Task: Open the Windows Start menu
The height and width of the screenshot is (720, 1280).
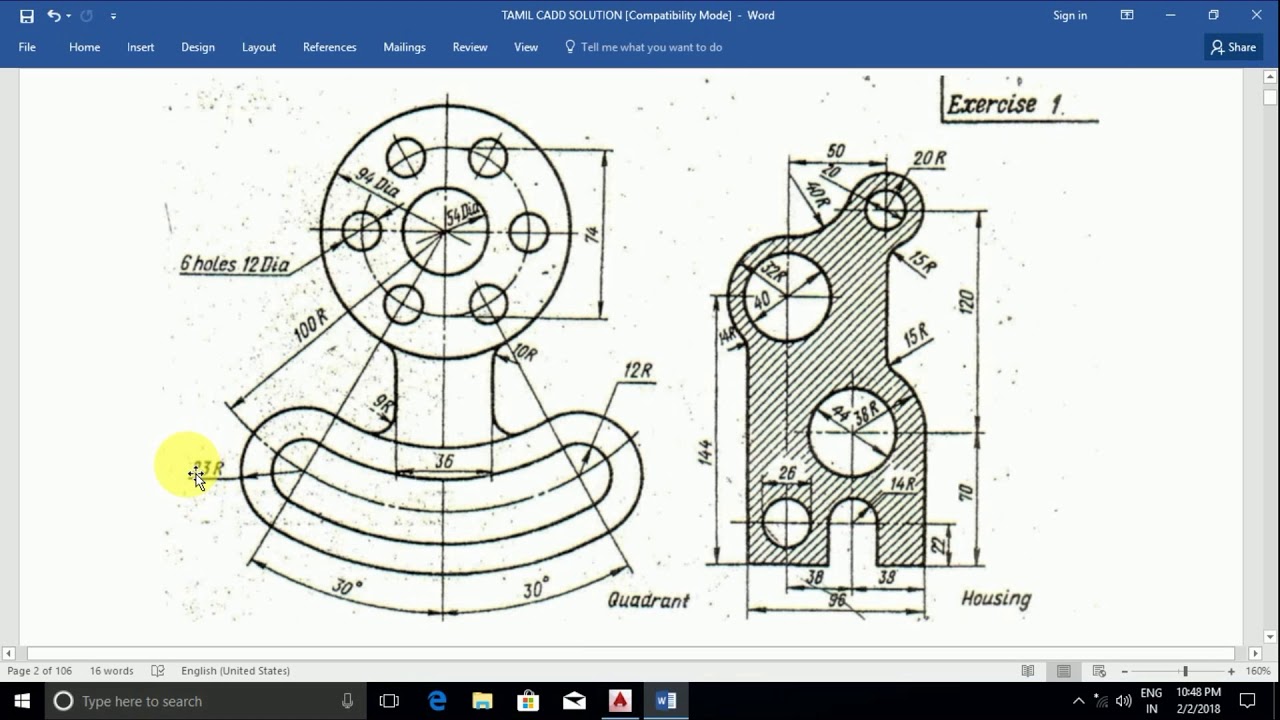Action: point(22,701)
